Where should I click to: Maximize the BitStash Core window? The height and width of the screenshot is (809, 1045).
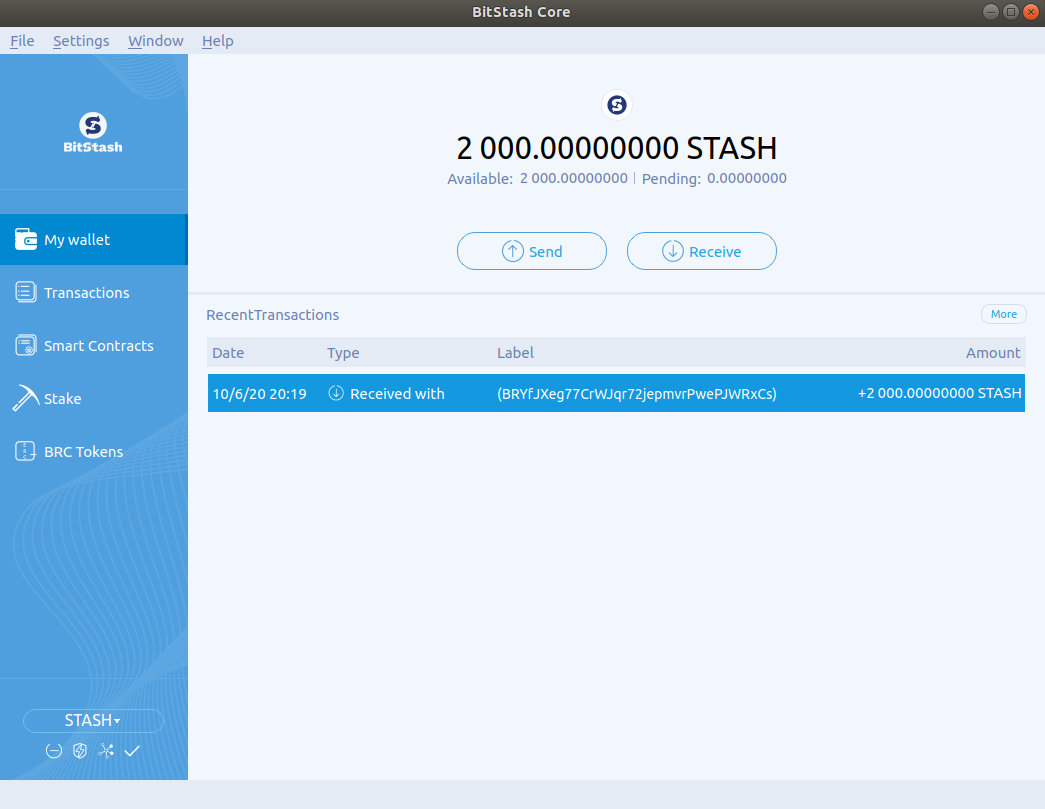click(x=1011, y=12)
